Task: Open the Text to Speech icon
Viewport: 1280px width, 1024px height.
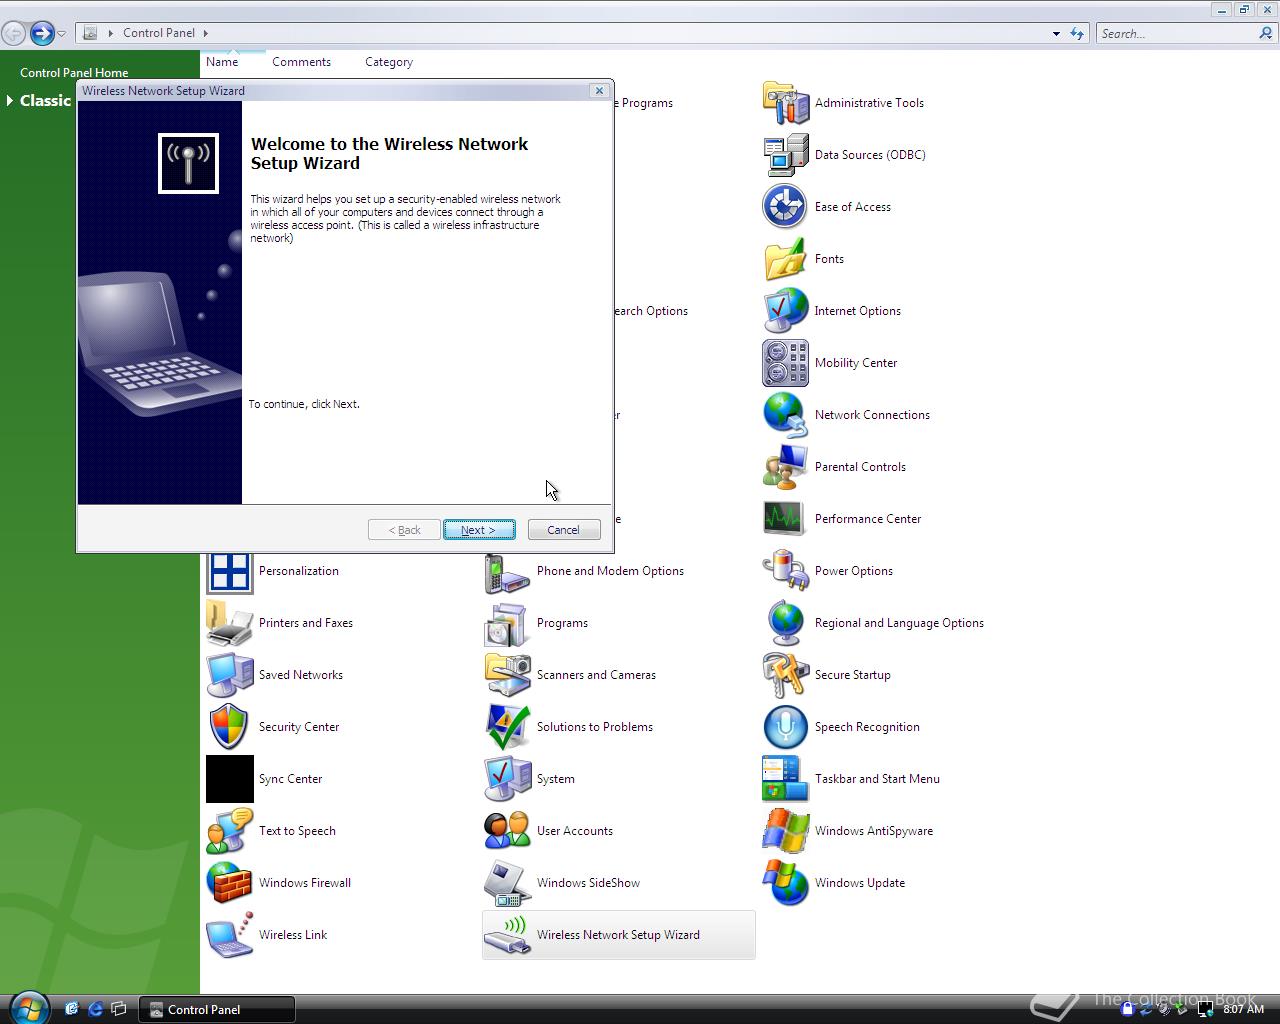Action: point(229,831)
